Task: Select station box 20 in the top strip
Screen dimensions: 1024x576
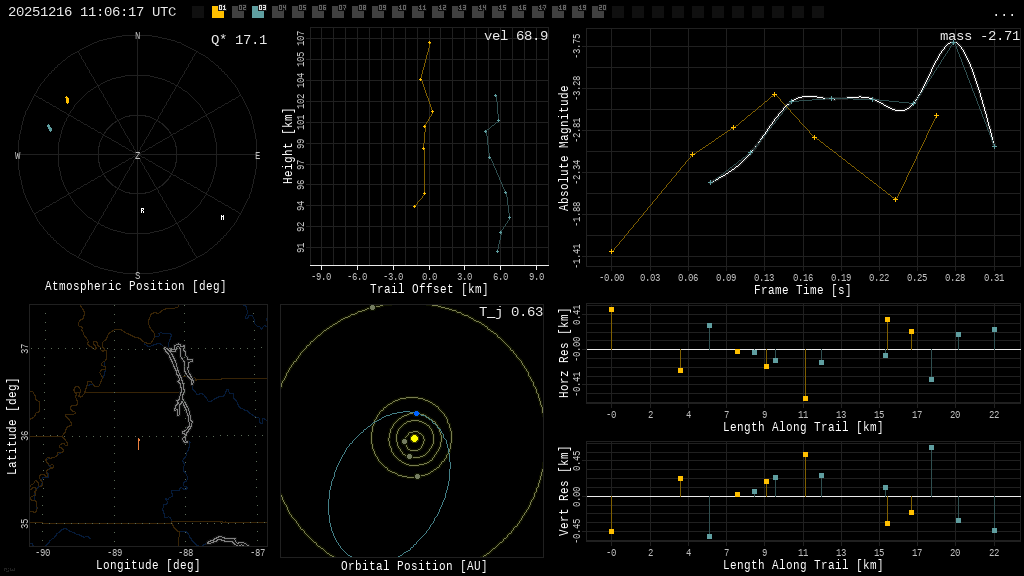Action: click(598, 12)
